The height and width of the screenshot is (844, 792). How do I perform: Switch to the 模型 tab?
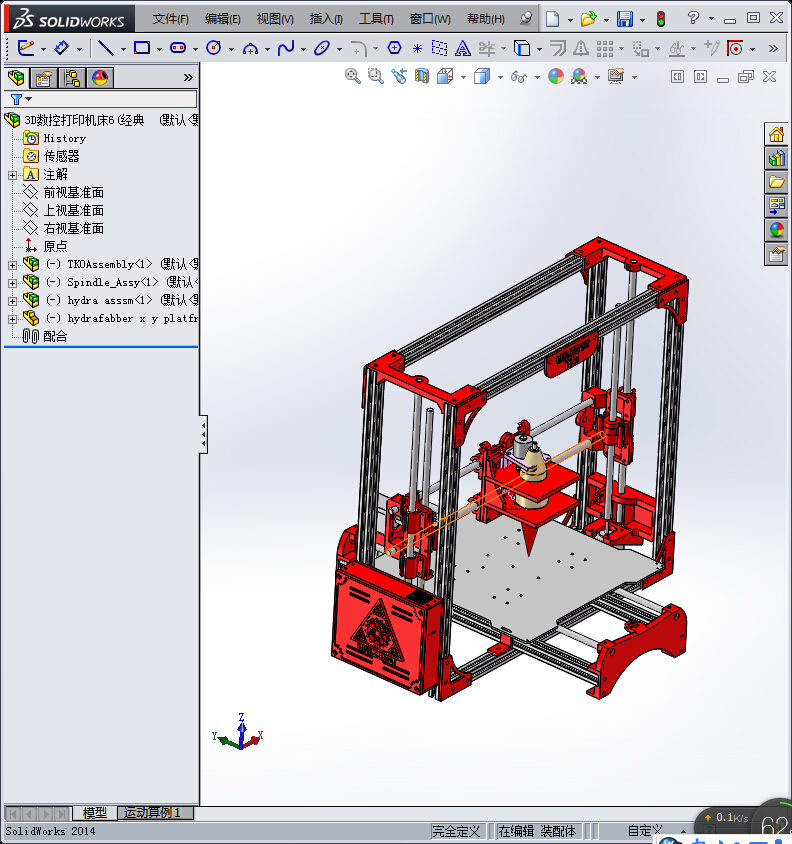95,813
